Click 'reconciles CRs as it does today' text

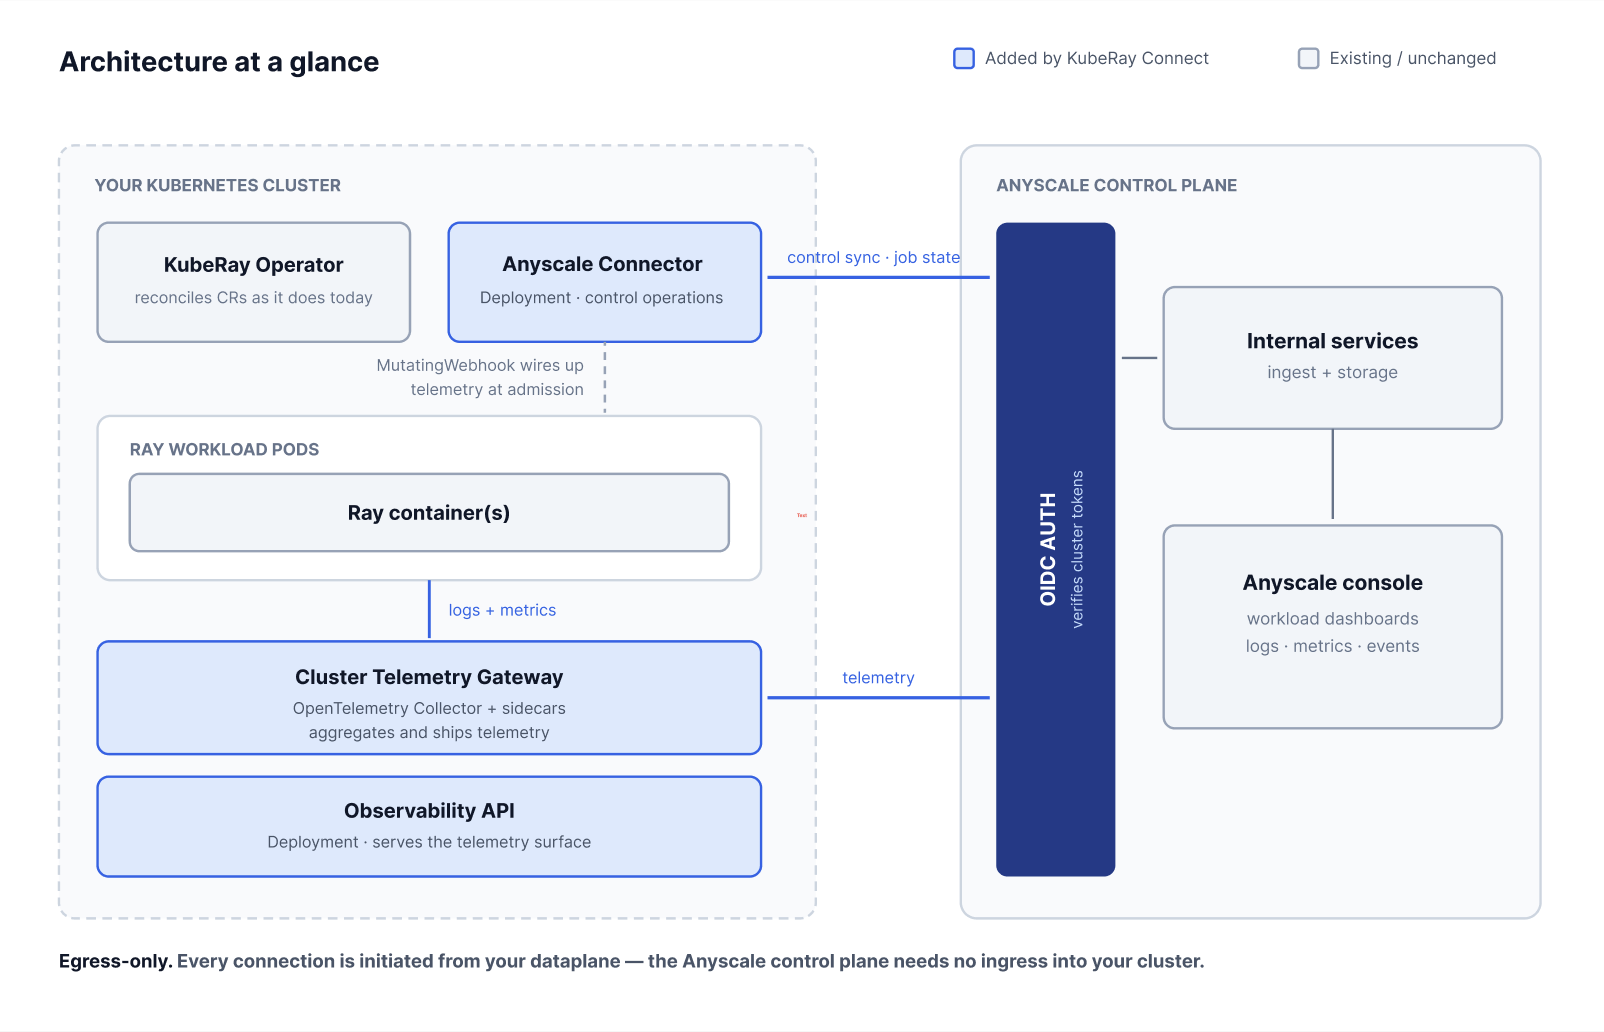tap(254, 297)
